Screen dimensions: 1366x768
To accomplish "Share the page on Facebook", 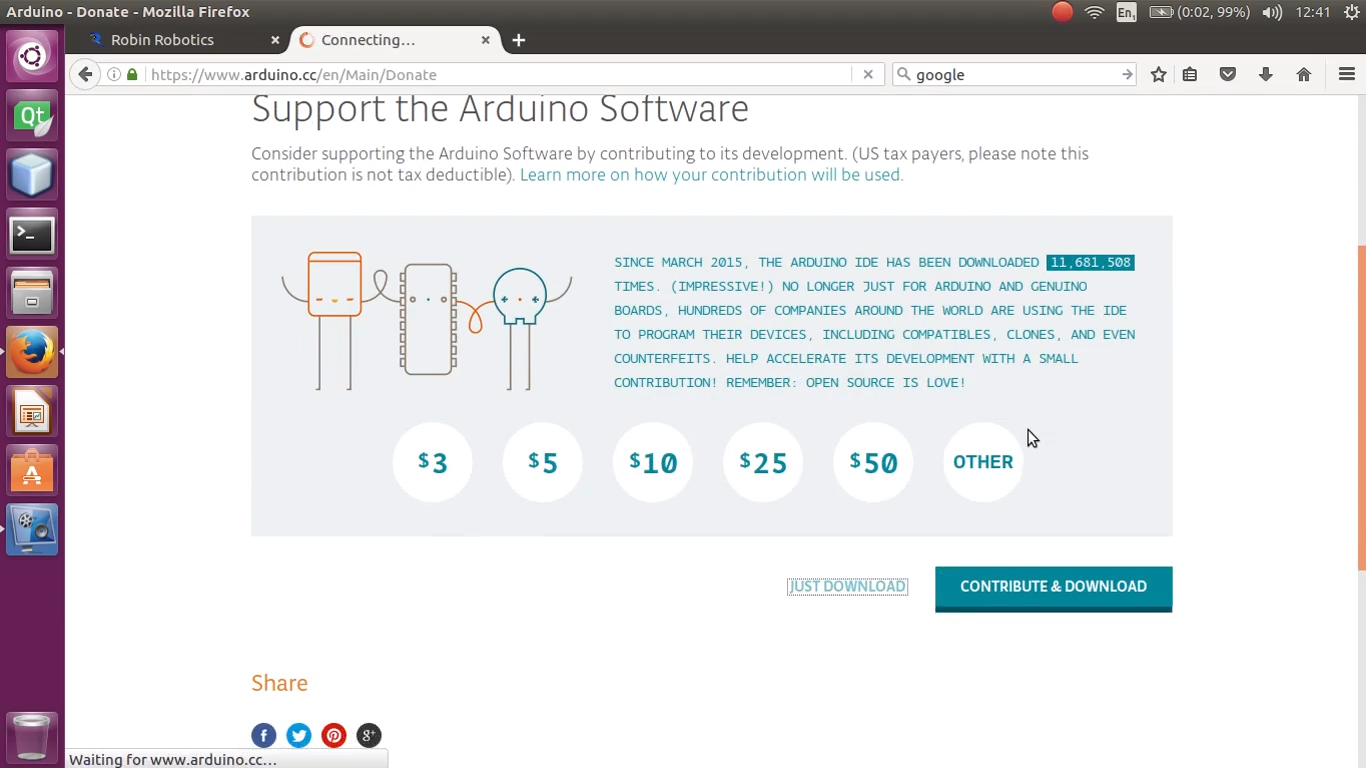I will (x=263, y=735).
